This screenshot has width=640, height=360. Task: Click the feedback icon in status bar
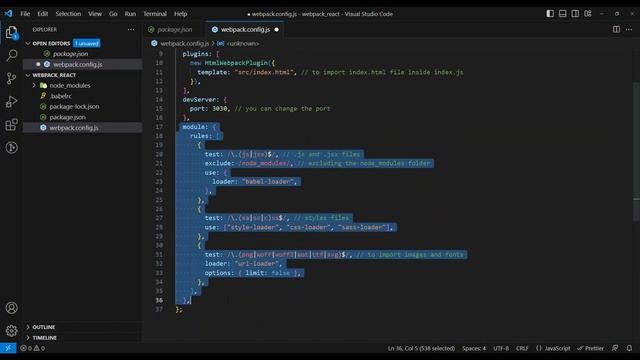615,348
